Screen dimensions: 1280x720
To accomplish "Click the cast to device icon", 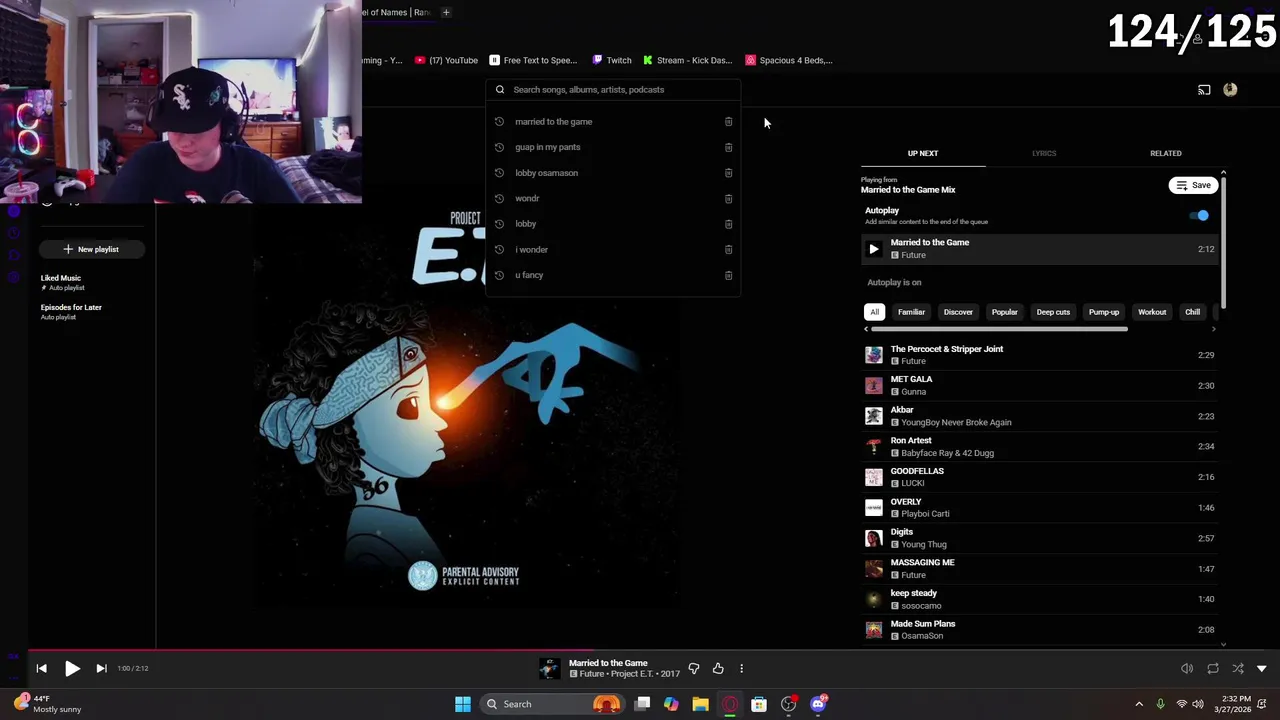I will pyautogui.click(x=1204, y=90).
